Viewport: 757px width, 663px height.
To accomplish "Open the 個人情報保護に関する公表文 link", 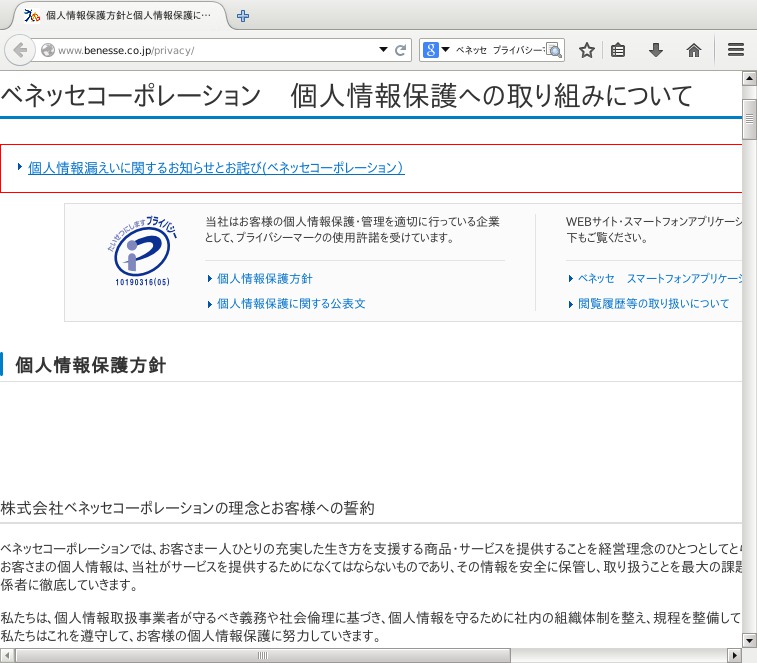I will tap(291, 304).
